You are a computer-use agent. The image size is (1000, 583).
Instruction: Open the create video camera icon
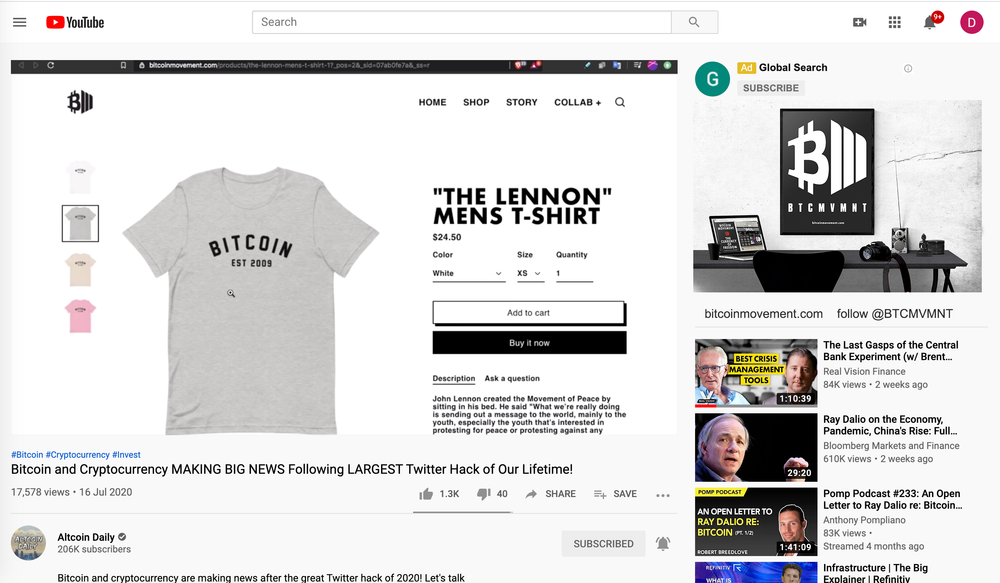[x=860, y=22]
